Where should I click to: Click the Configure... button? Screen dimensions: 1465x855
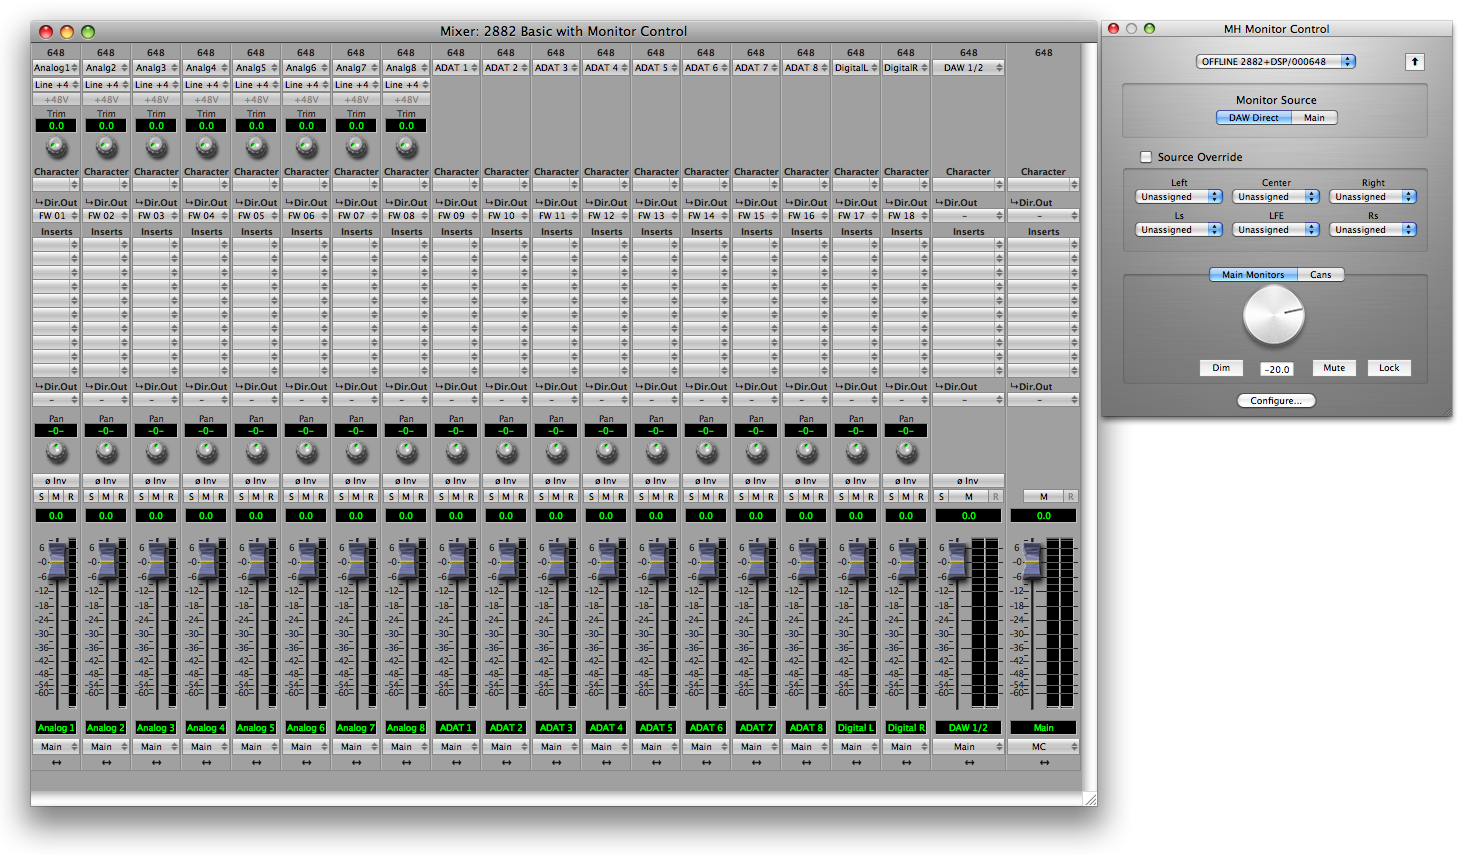tap(1276, 401)
